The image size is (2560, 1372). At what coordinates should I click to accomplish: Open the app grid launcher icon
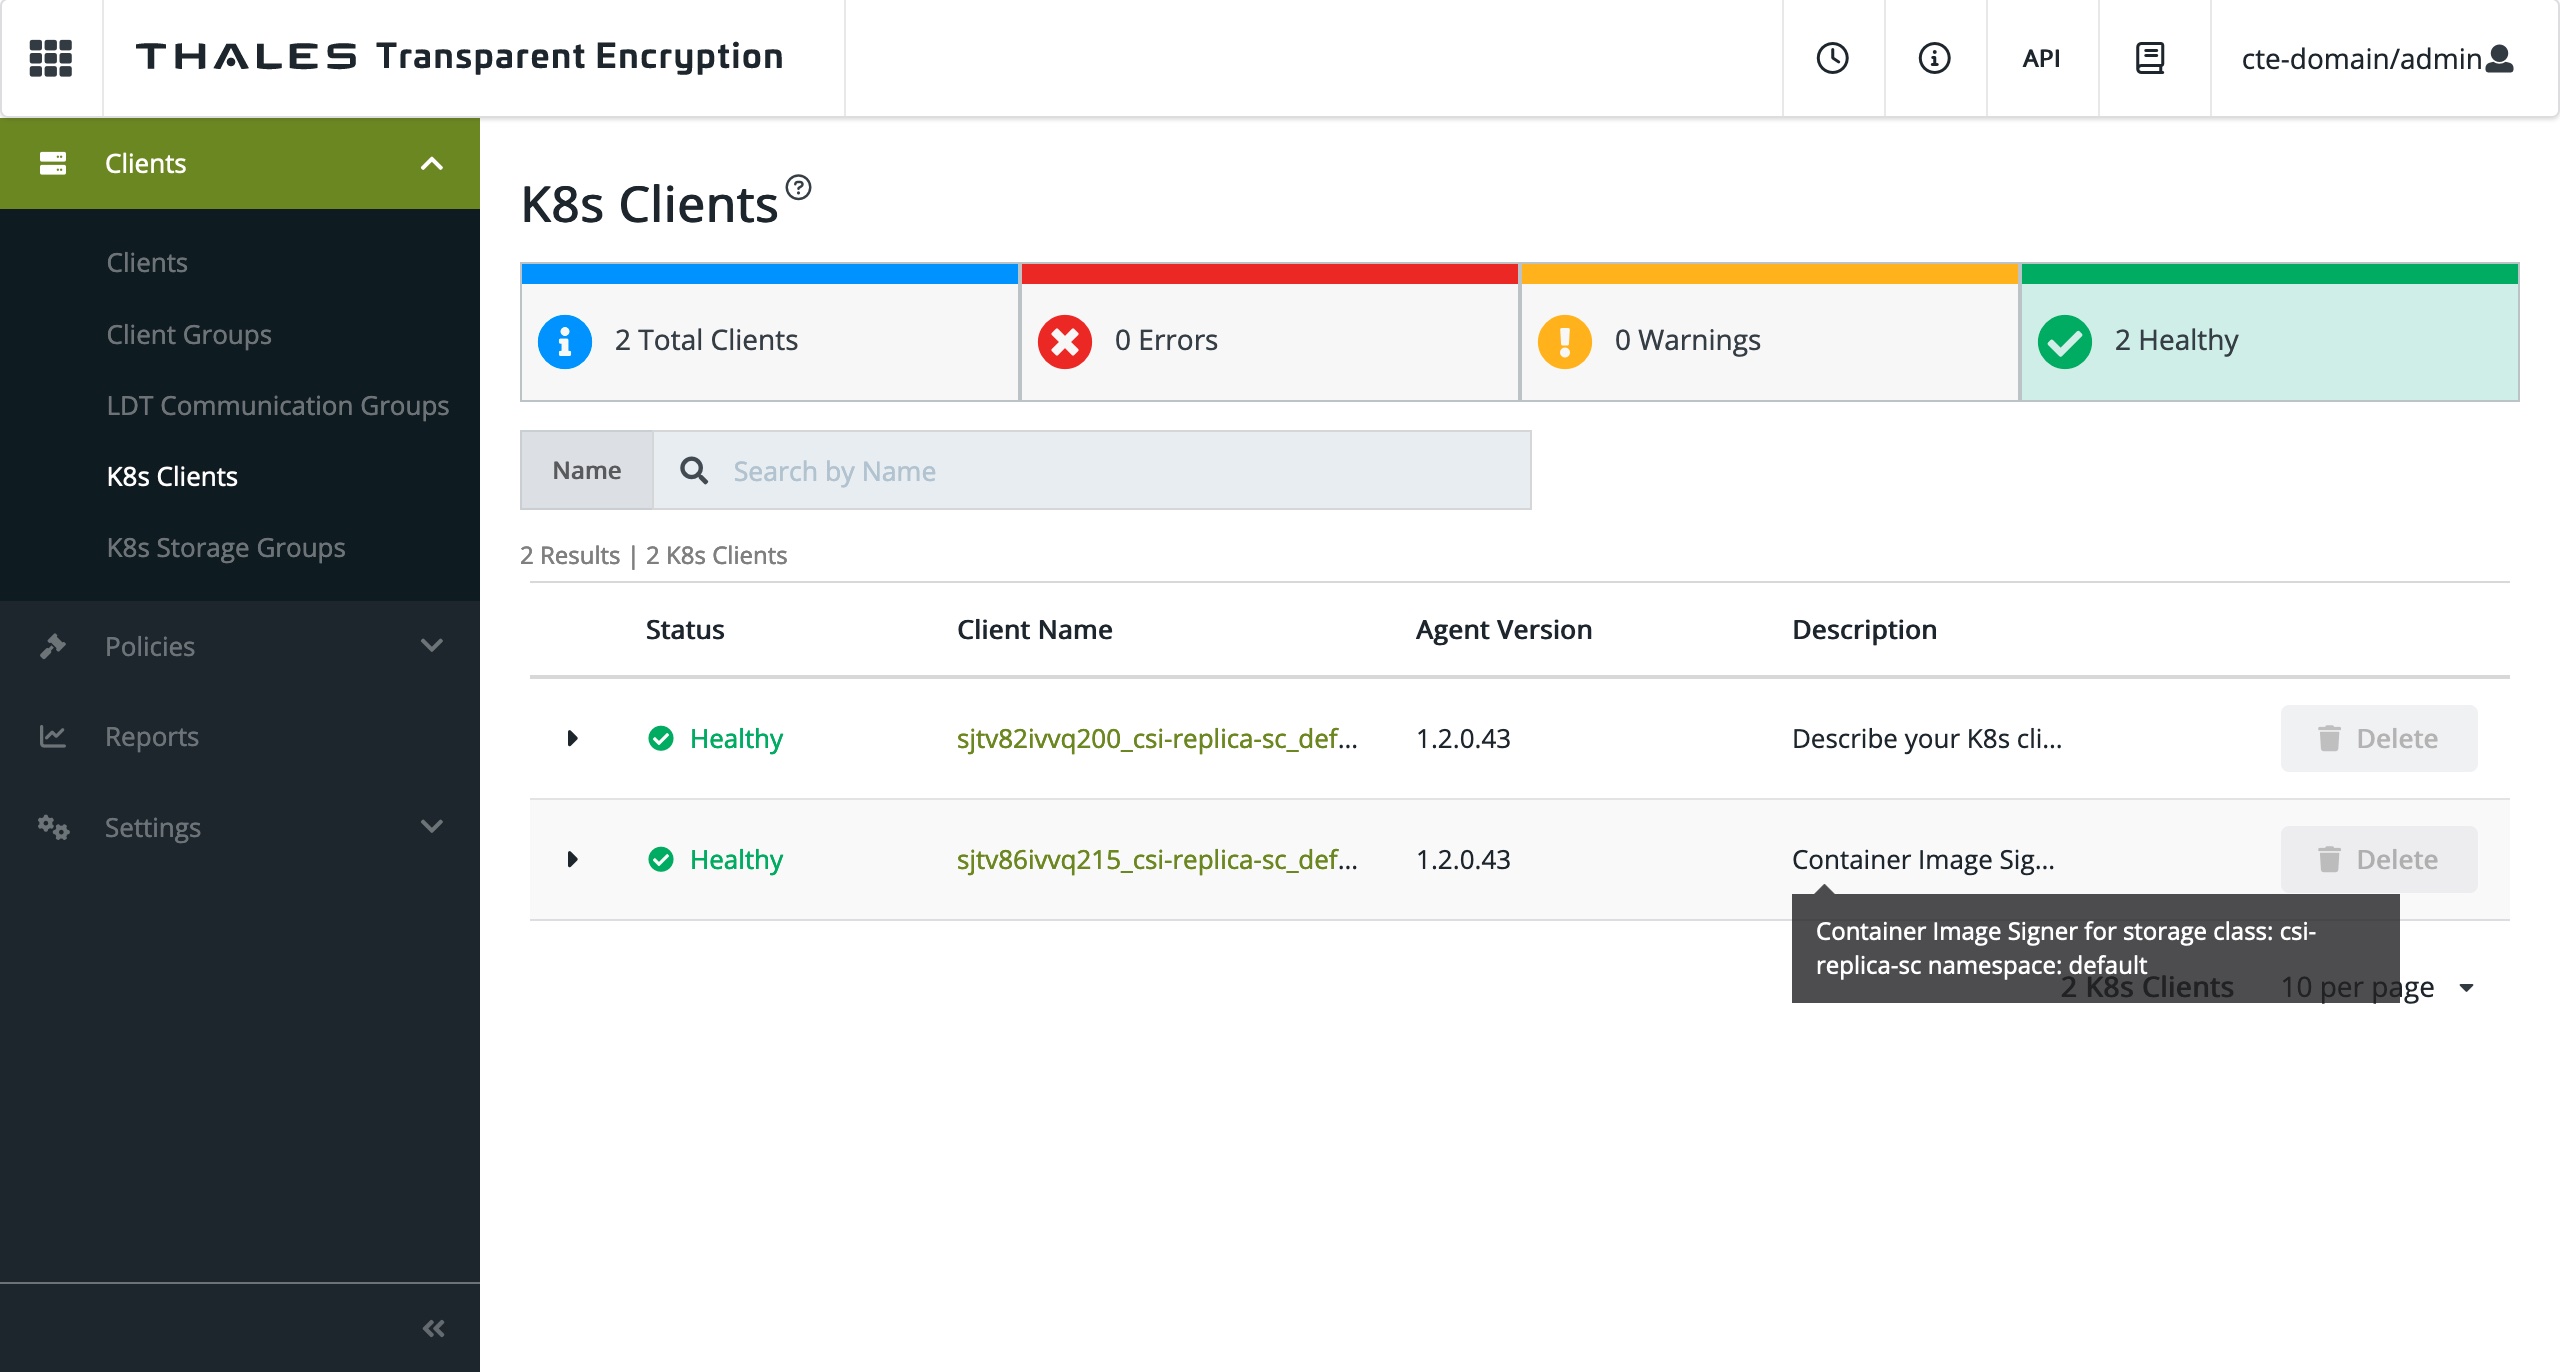pos(51,58)
